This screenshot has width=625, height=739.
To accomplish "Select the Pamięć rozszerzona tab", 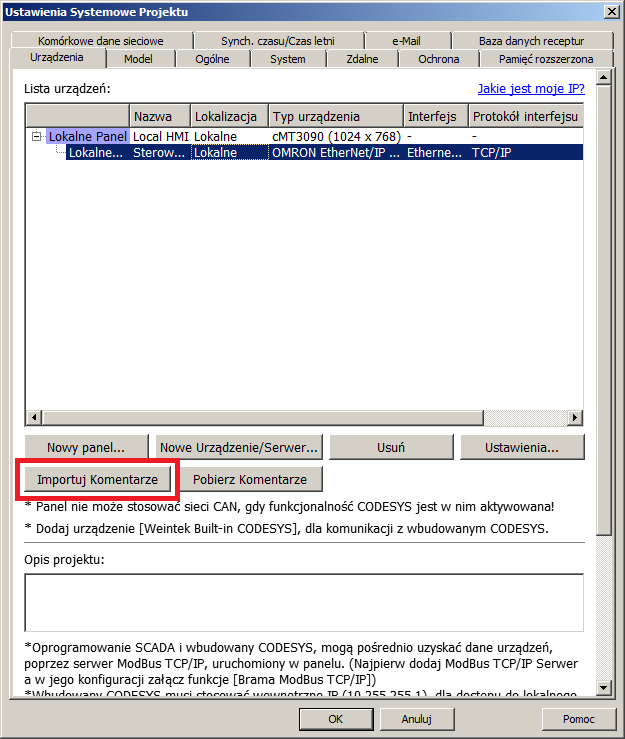I will tap(546, 59).
